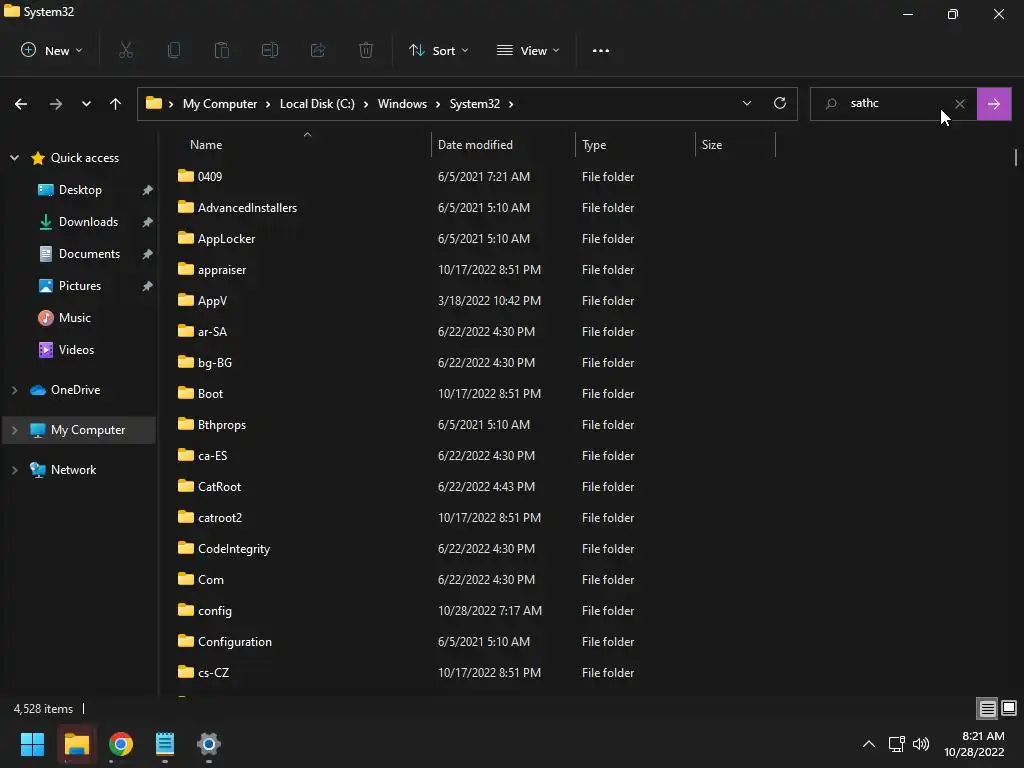Click the Delete trash can icon
1024x768 pixels.
click(x=366, y=50)
